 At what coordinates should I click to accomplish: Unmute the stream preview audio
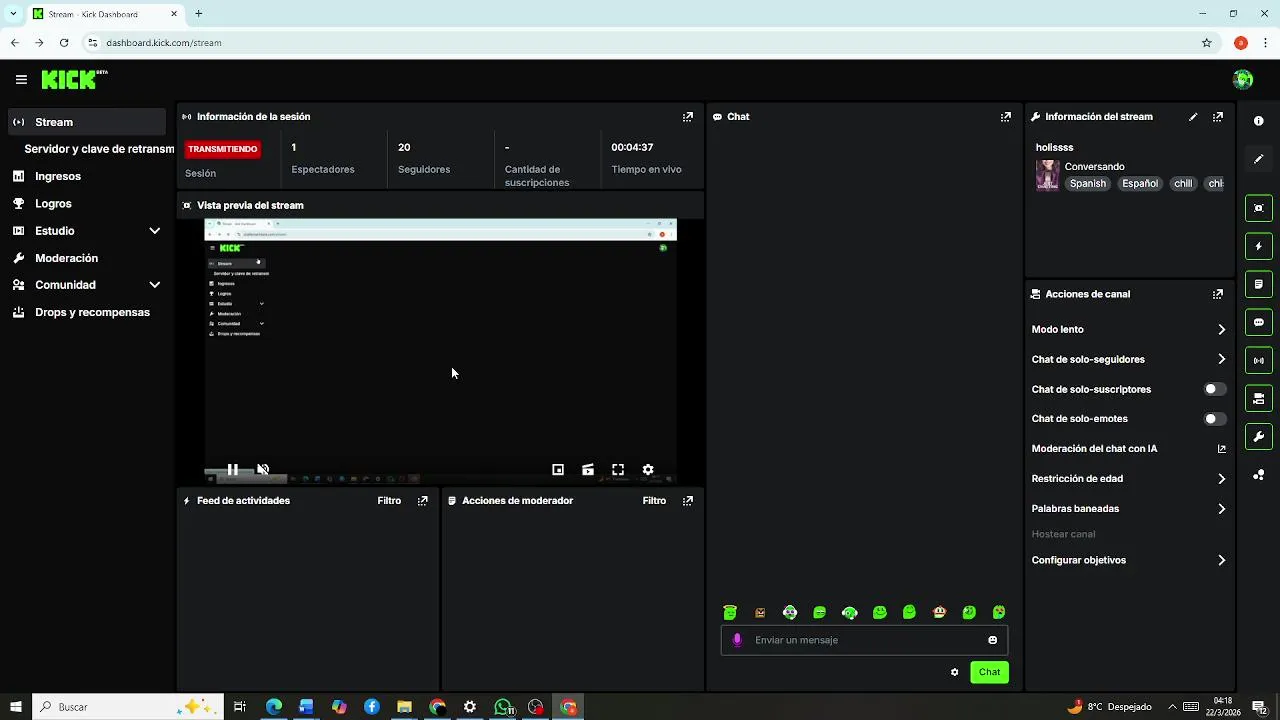263,469
